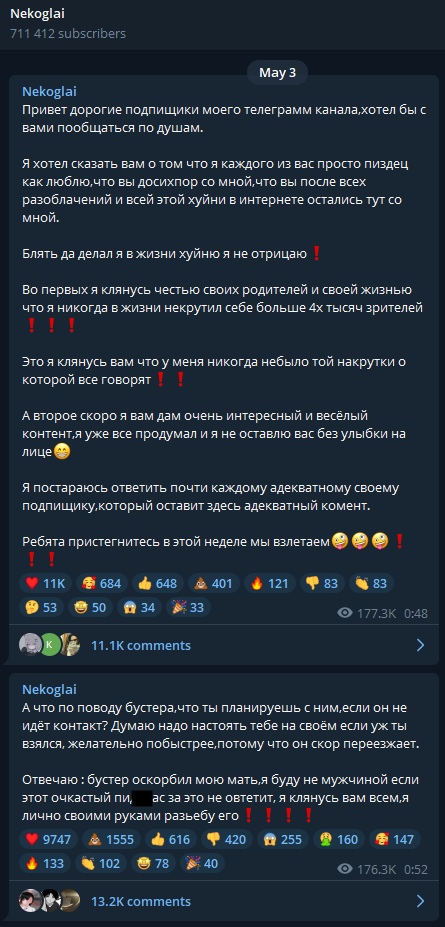Viewport: 445px width, 927px height.
Task: Expand comments arrow beside 11.1K comments
Action: [420, 645]
